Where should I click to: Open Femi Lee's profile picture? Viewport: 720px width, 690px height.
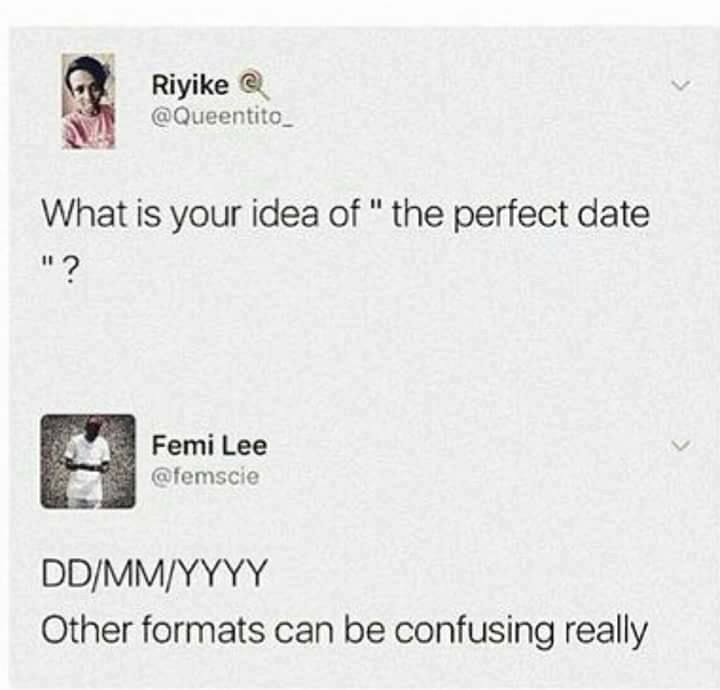87,461
